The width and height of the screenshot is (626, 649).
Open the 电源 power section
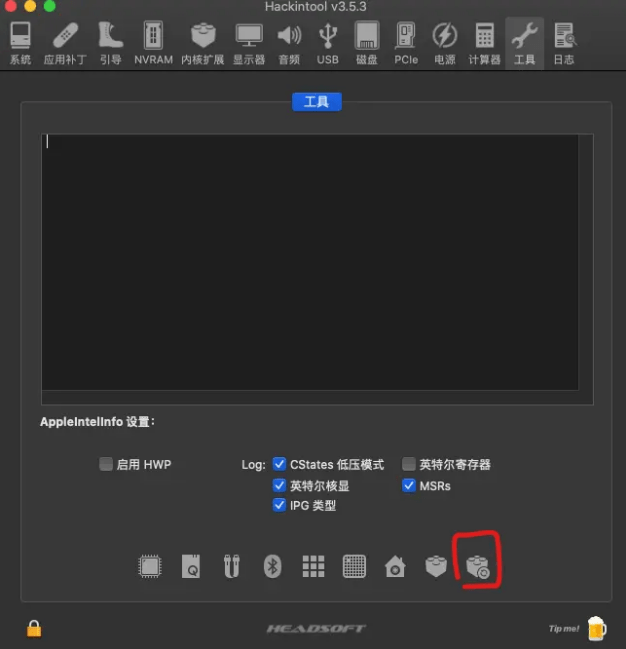click(445, 43)
